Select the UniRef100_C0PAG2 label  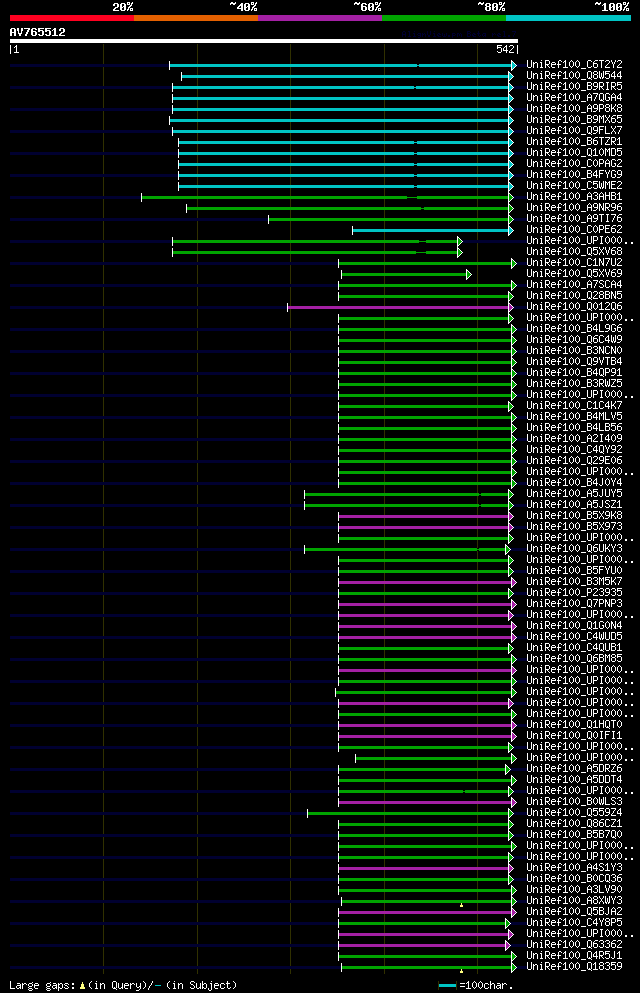coord(574,163)
